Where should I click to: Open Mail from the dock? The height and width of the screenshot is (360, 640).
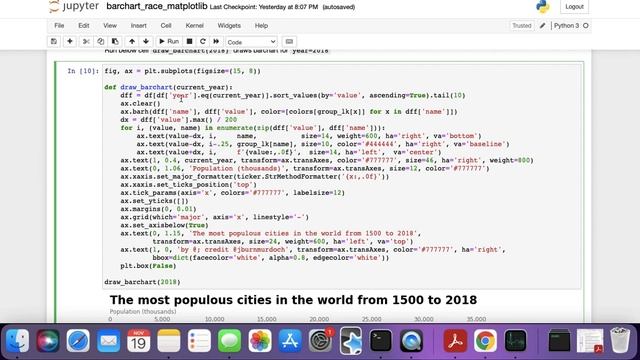[x=109, y=340]
